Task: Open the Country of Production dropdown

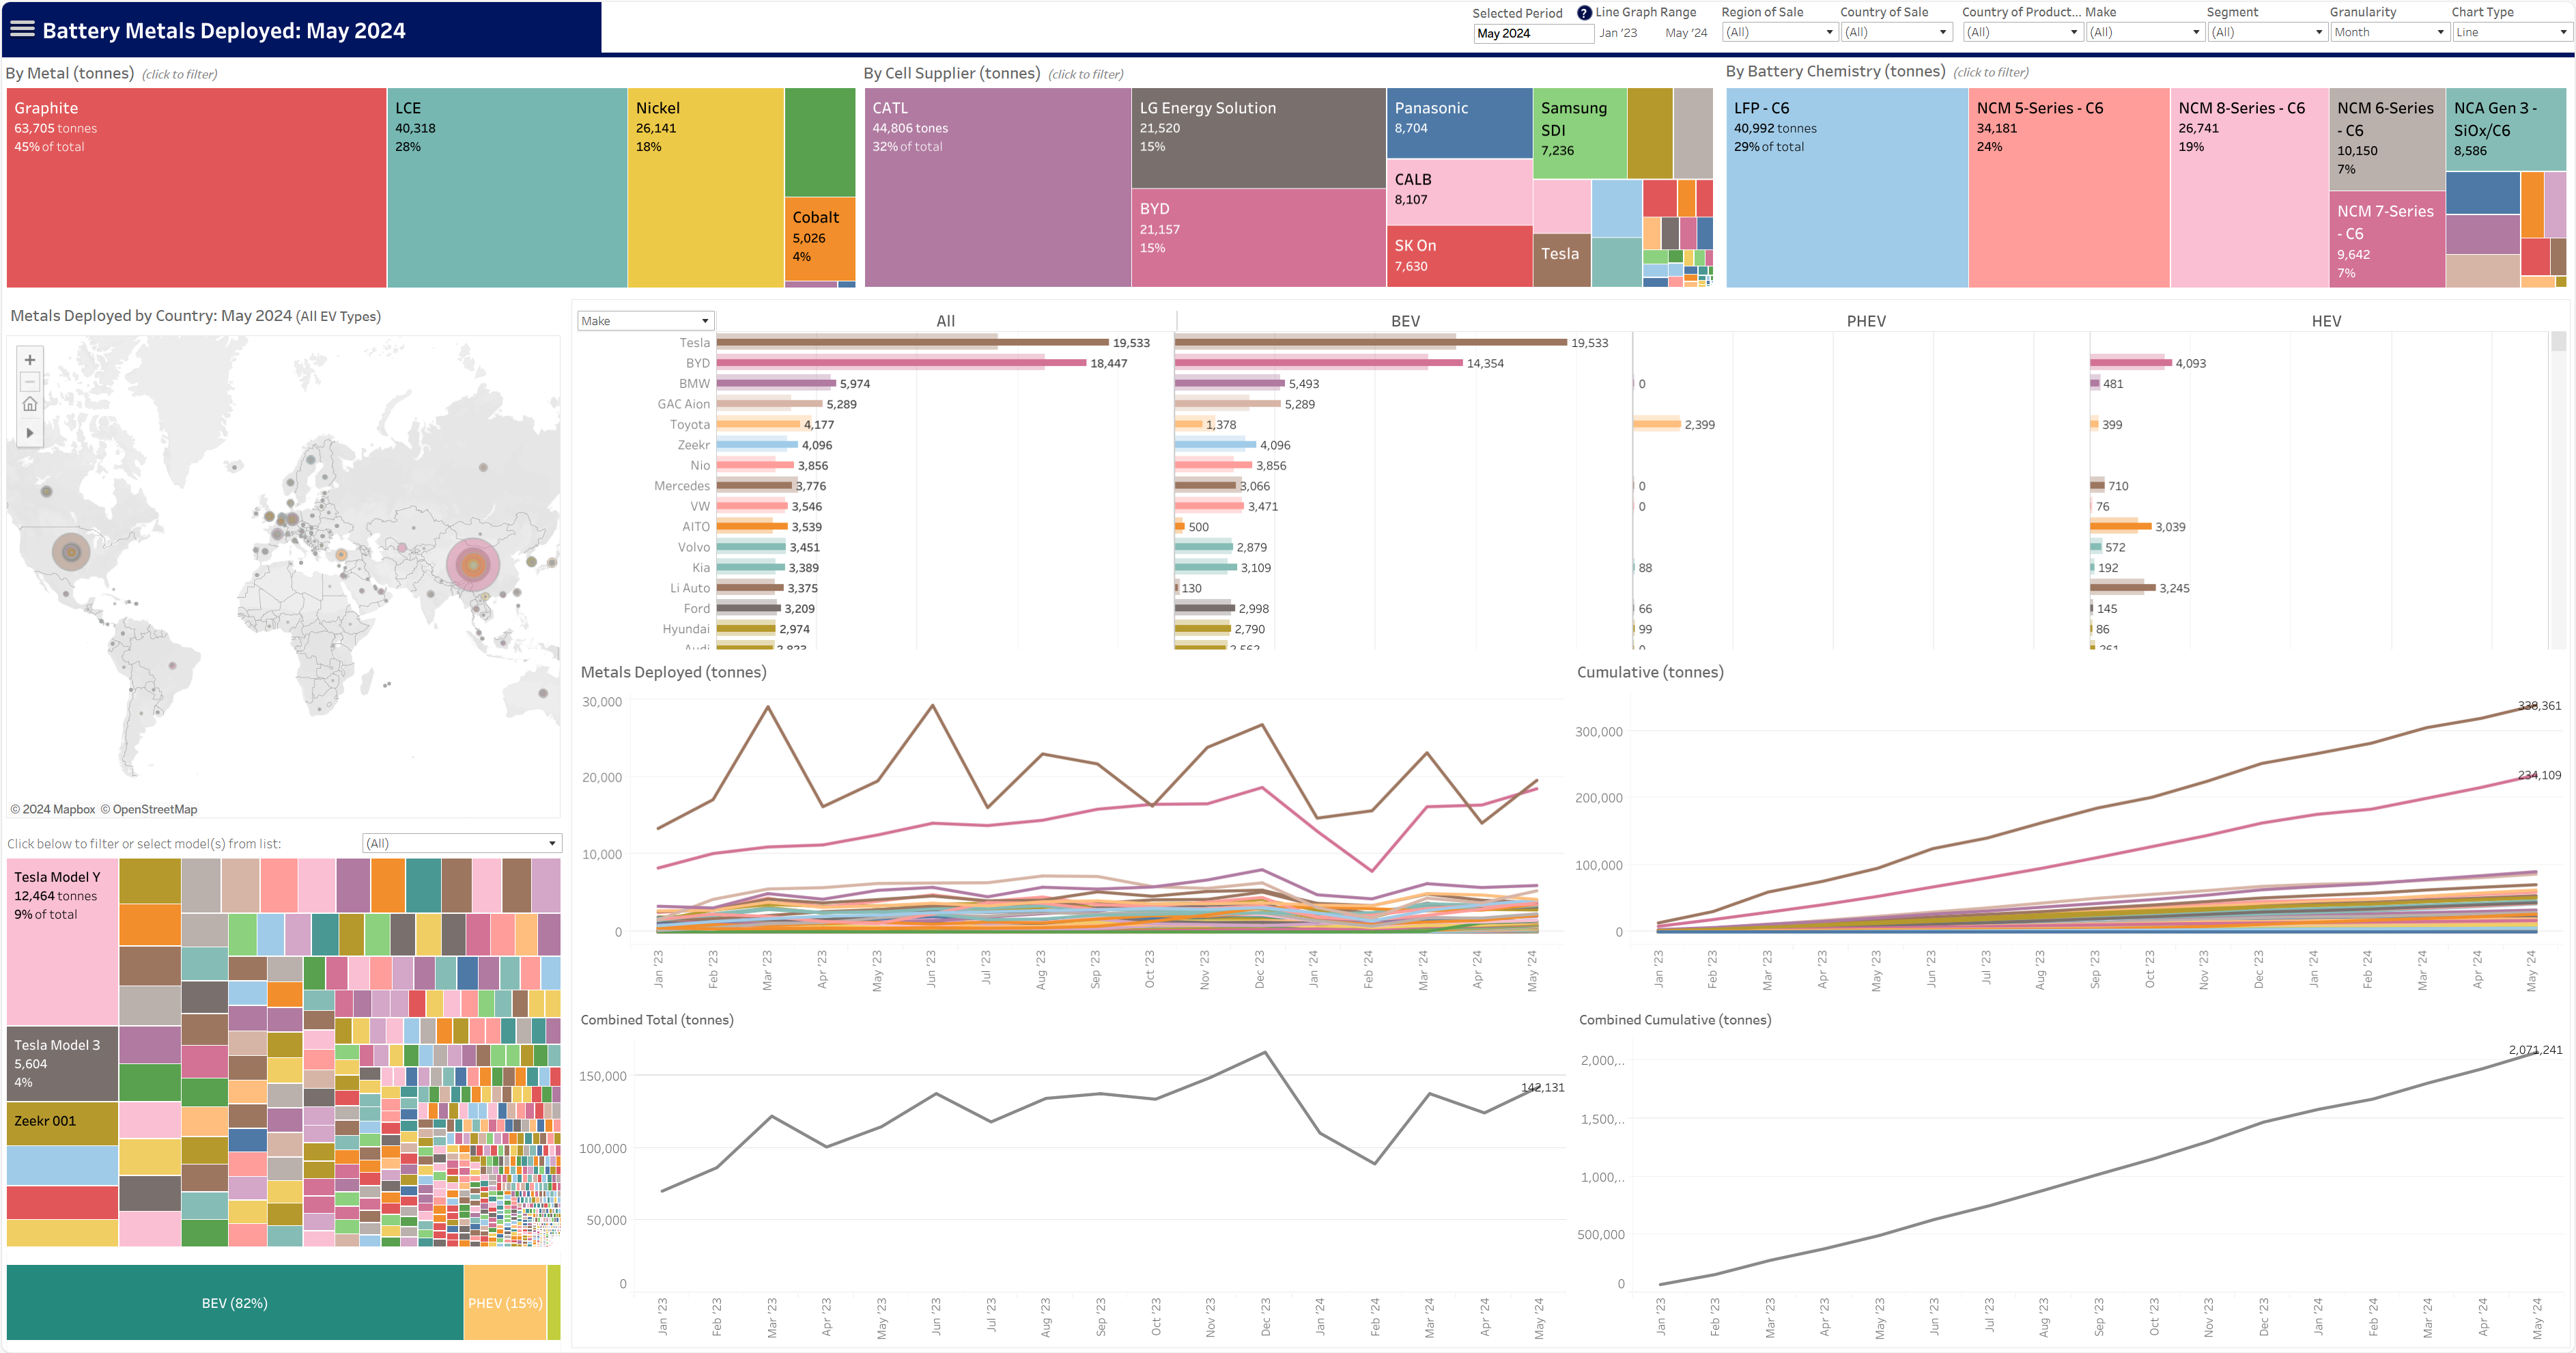Action: point(2022,32)
